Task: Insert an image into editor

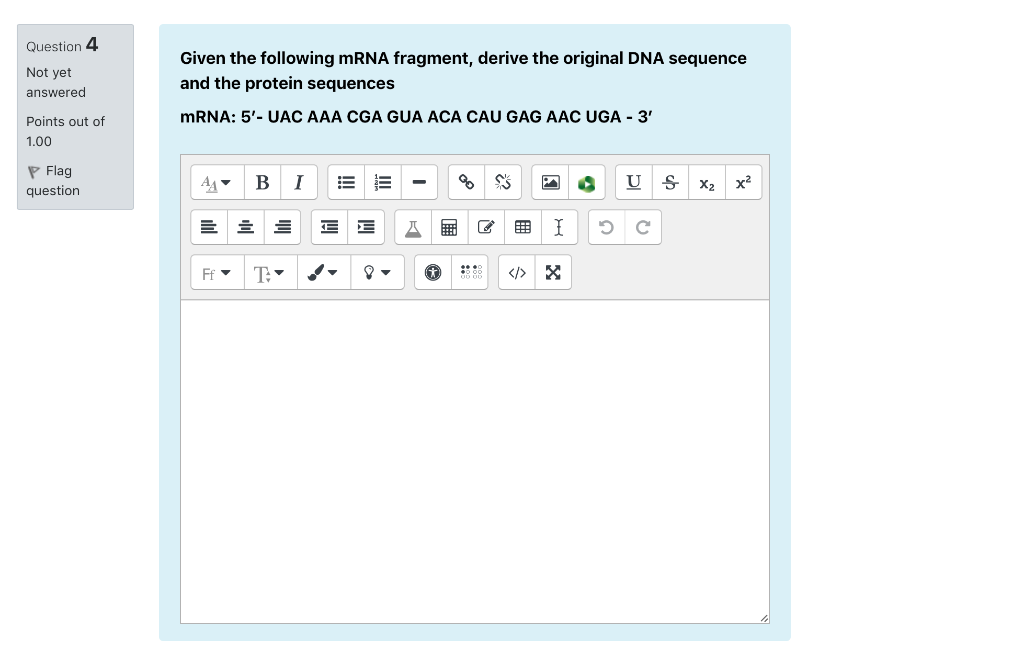Action: point(551,182)
